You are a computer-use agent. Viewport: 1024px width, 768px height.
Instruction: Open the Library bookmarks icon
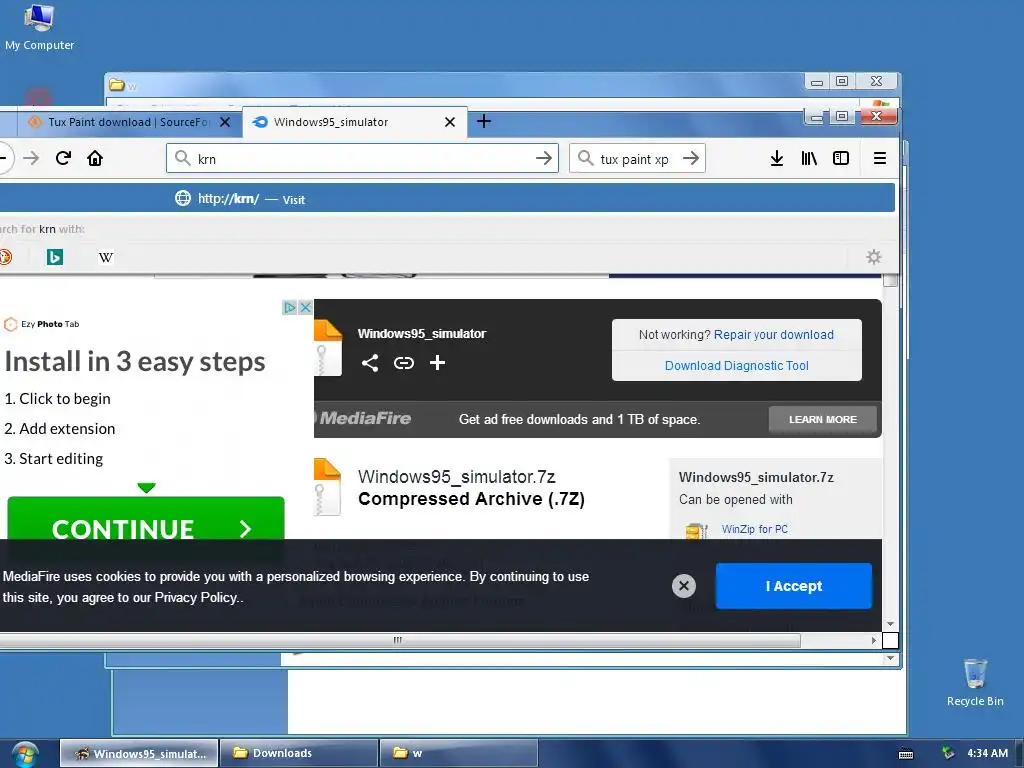pos(808,158)
